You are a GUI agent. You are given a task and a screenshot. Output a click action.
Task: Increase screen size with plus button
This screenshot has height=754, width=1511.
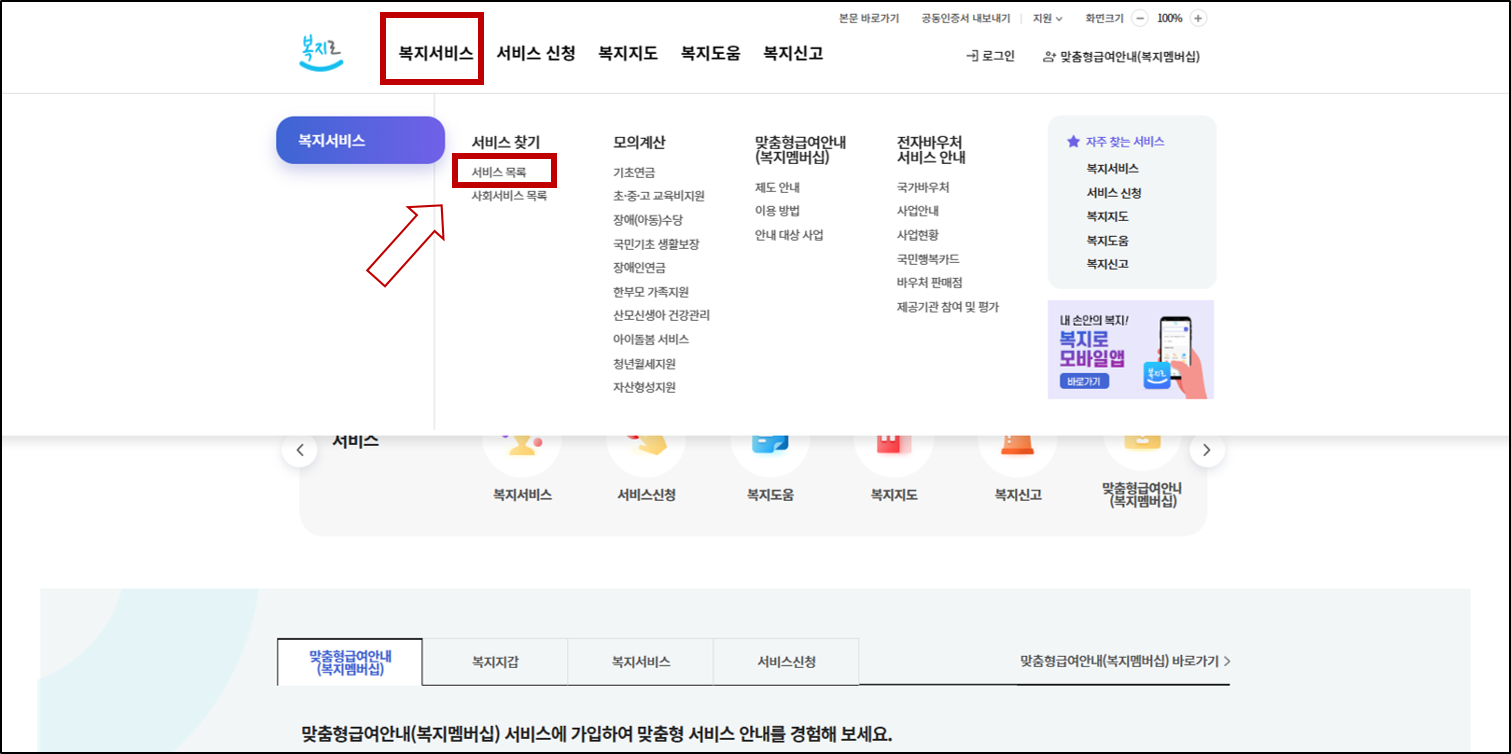coord(1198,18)
